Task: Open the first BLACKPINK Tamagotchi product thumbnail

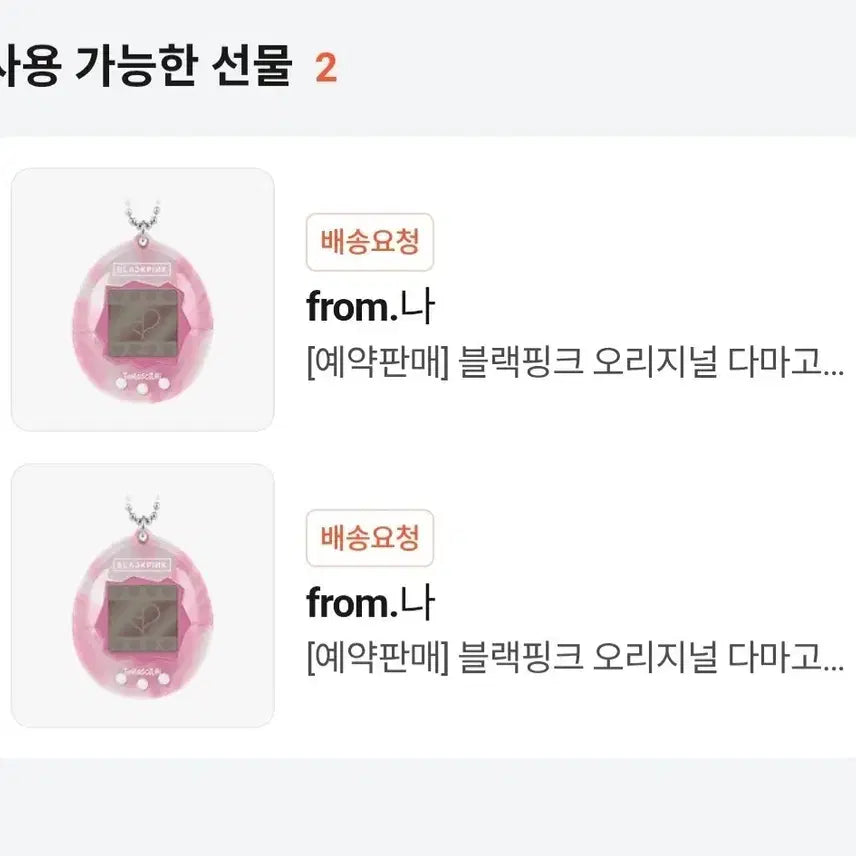Action: [142, 300]
